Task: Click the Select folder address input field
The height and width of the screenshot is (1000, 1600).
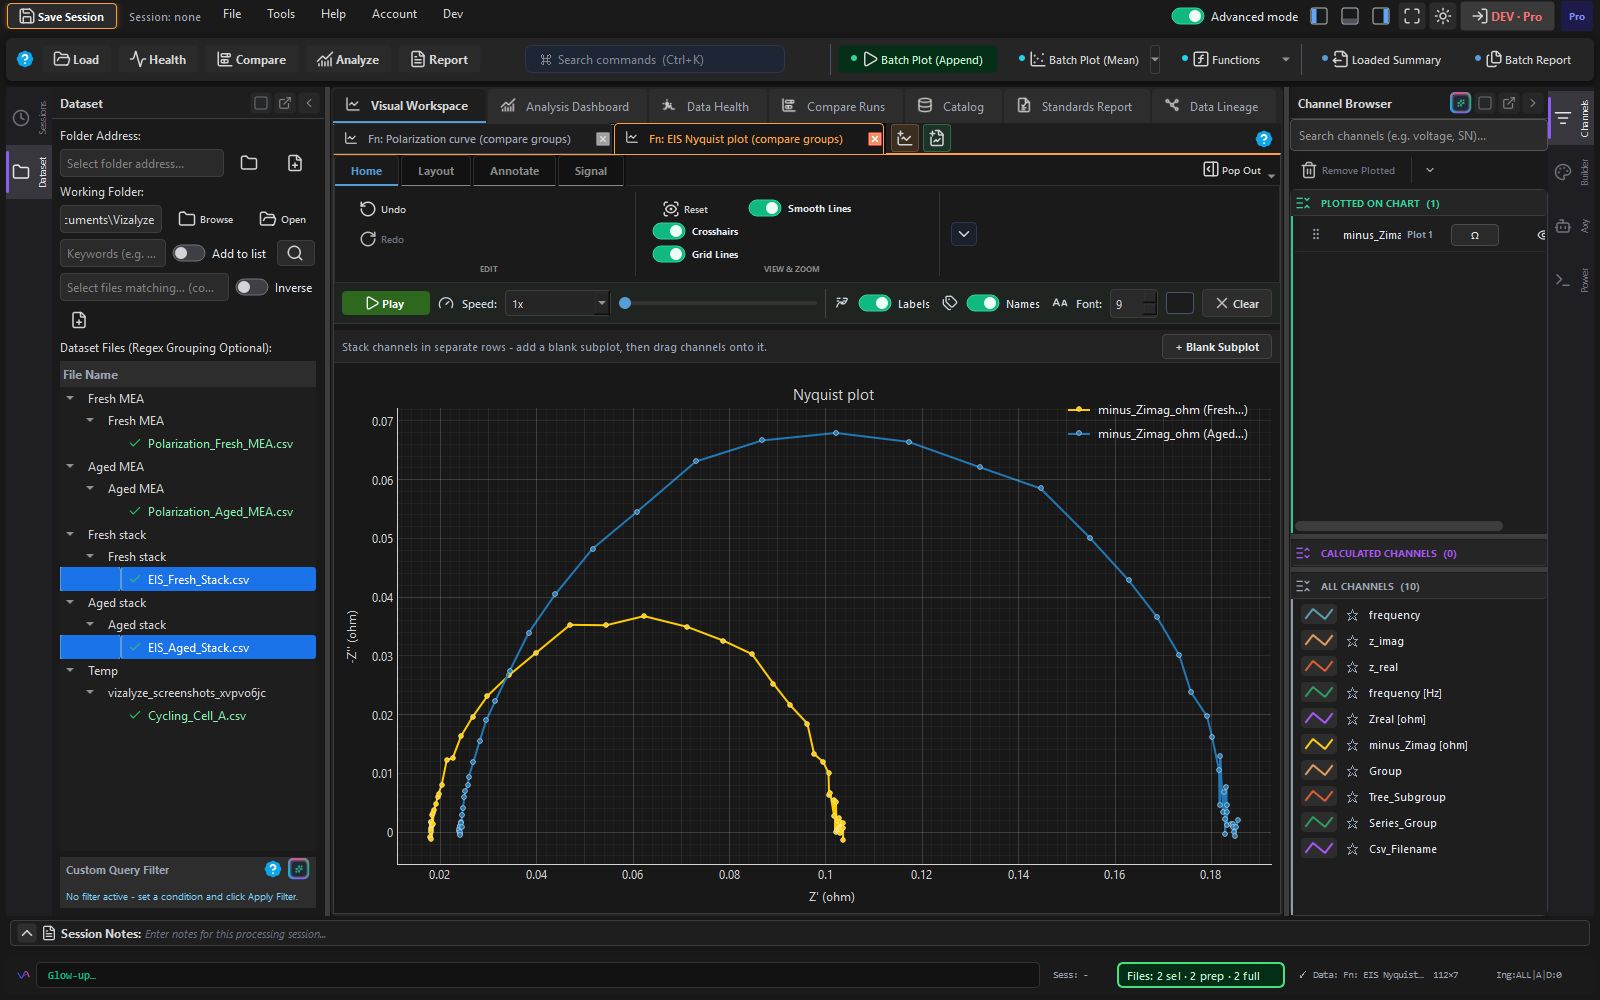Action: pos(141,163)
